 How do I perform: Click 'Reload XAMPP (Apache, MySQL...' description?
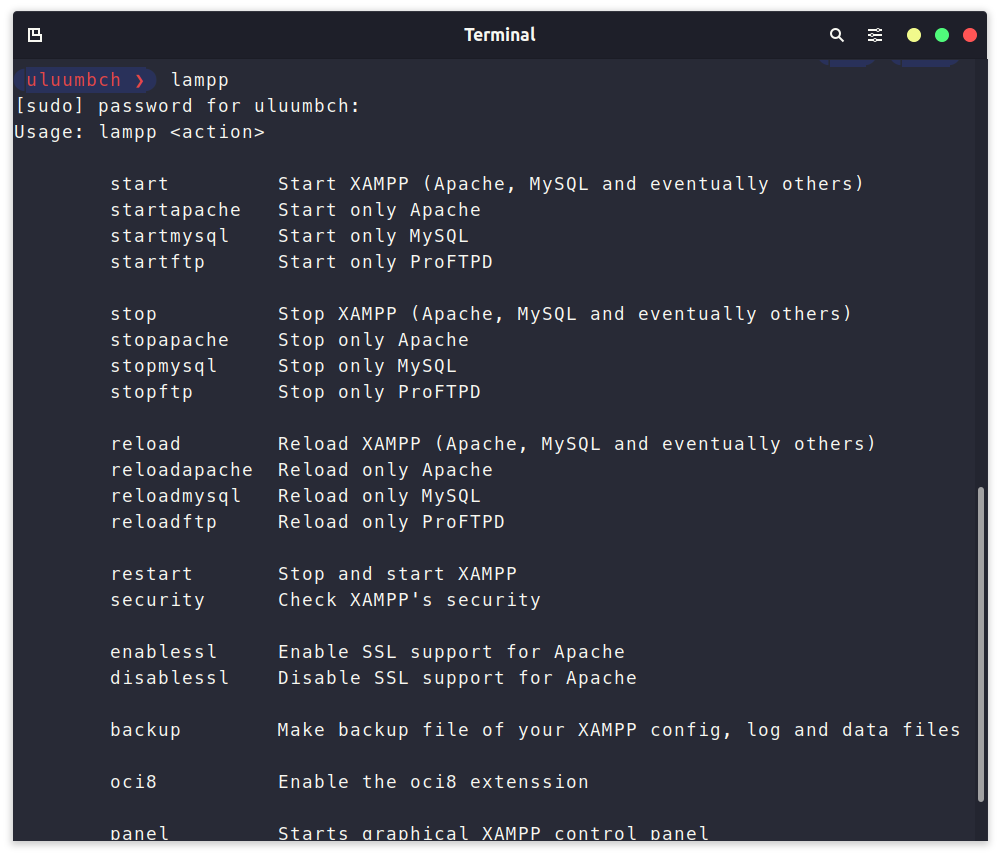pyautogui.click(x=577, y=444)
